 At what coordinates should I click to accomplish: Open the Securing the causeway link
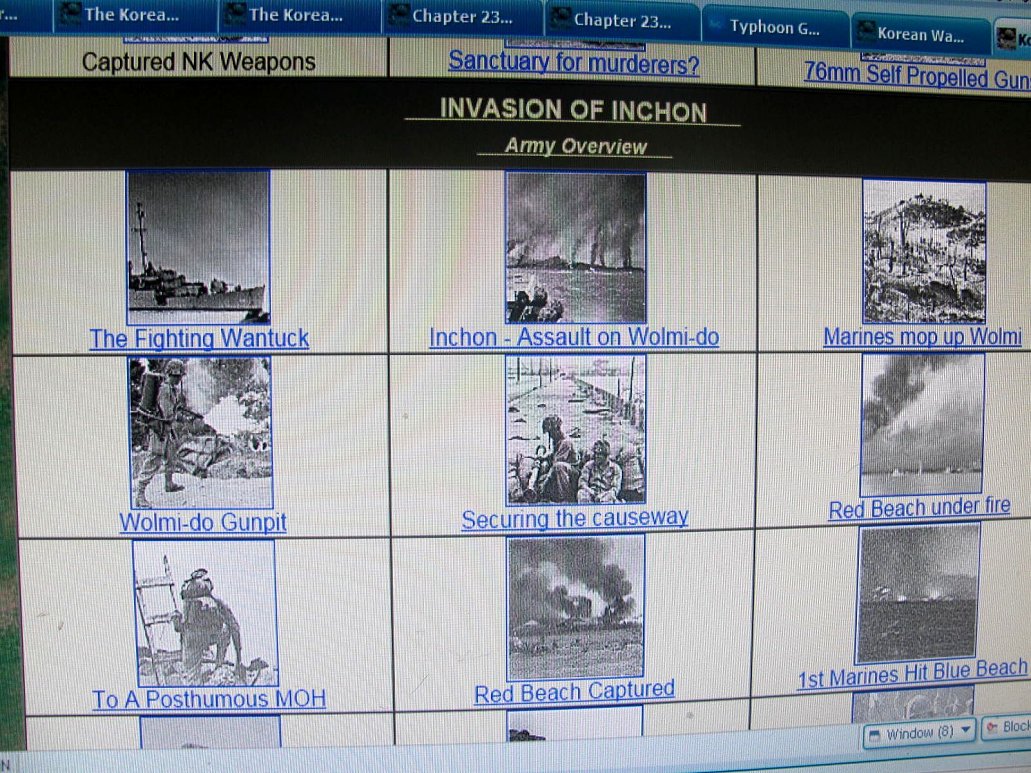pyautogui.click(x=575, y=518)
